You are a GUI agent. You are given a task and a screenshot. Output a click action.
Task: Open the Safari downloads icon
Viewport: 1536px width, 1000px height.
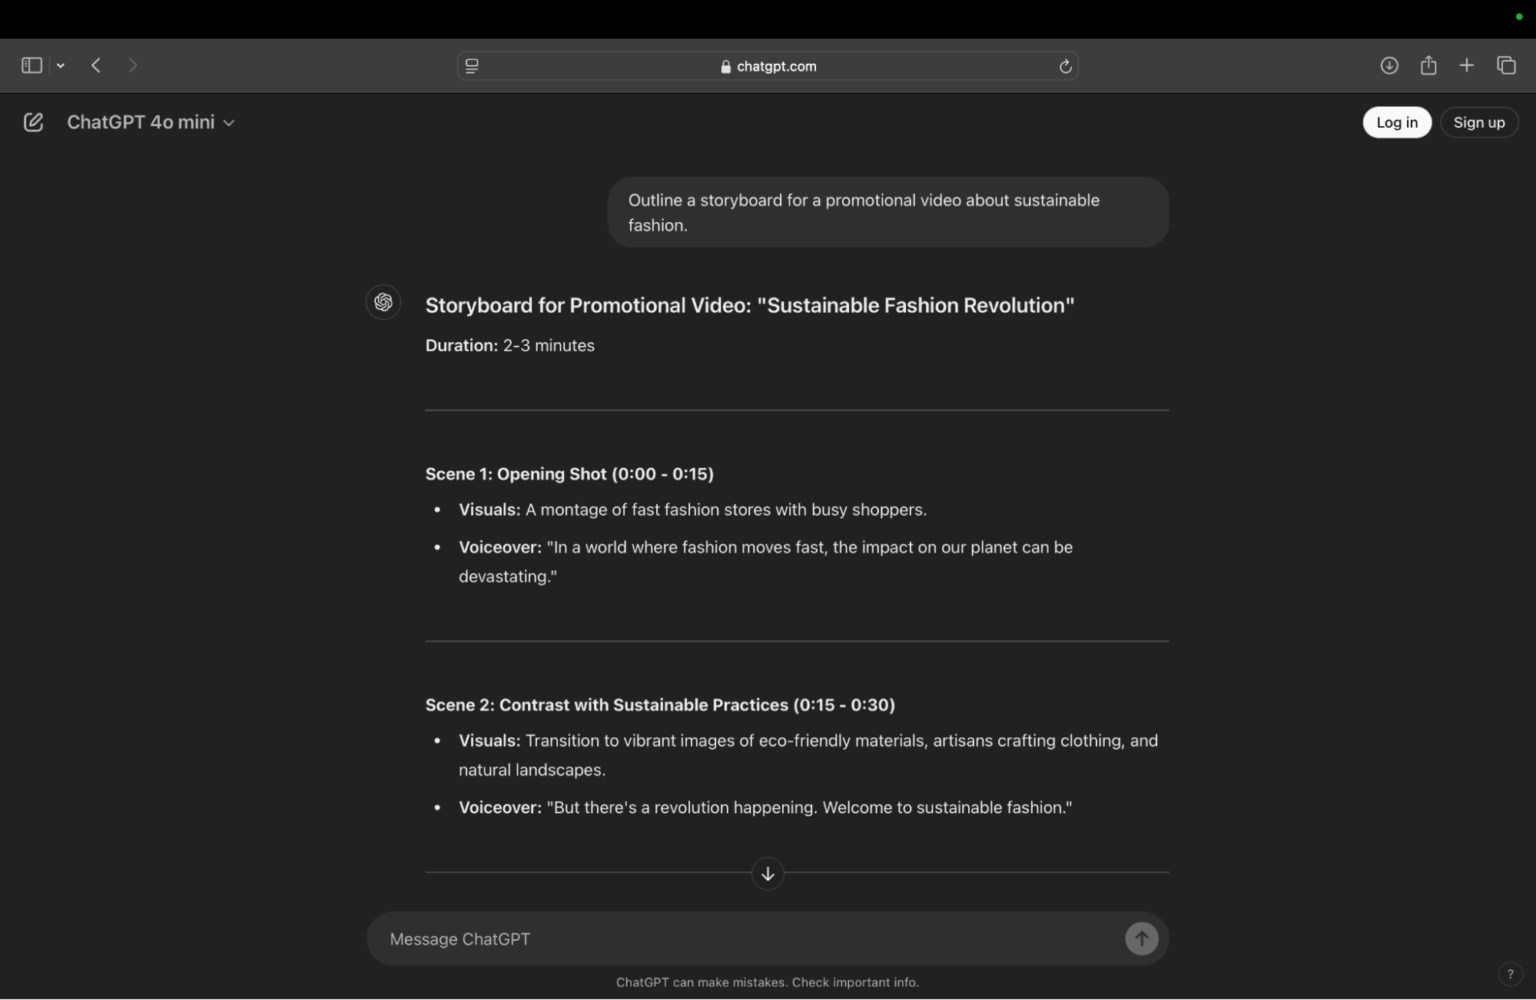click(x=1389, y=65)
